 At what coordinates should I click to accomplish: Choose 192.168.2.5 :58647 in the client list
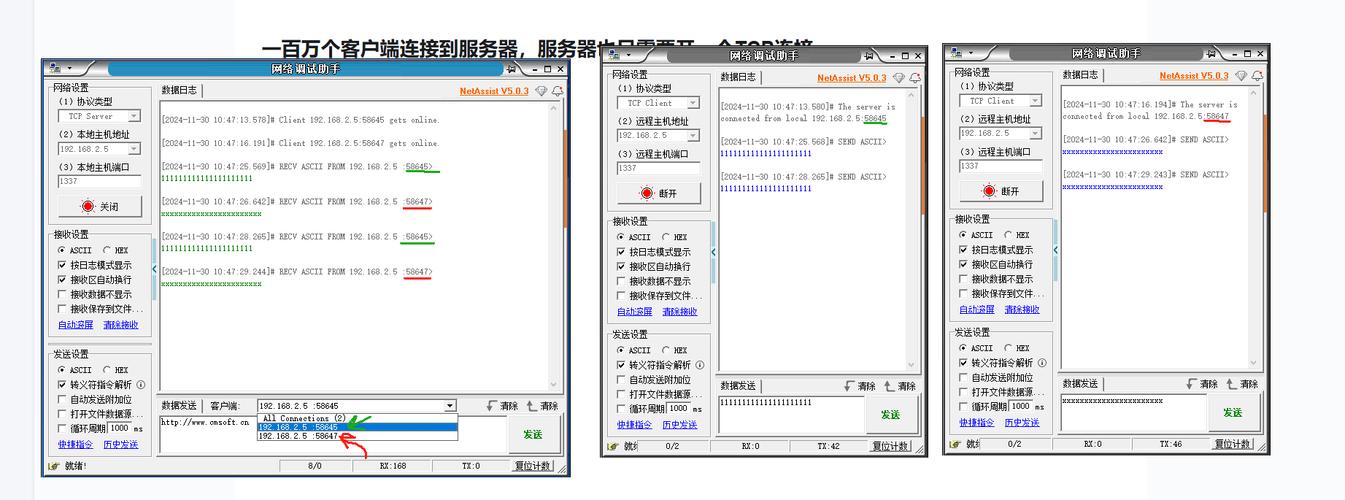tap(357, 436)
